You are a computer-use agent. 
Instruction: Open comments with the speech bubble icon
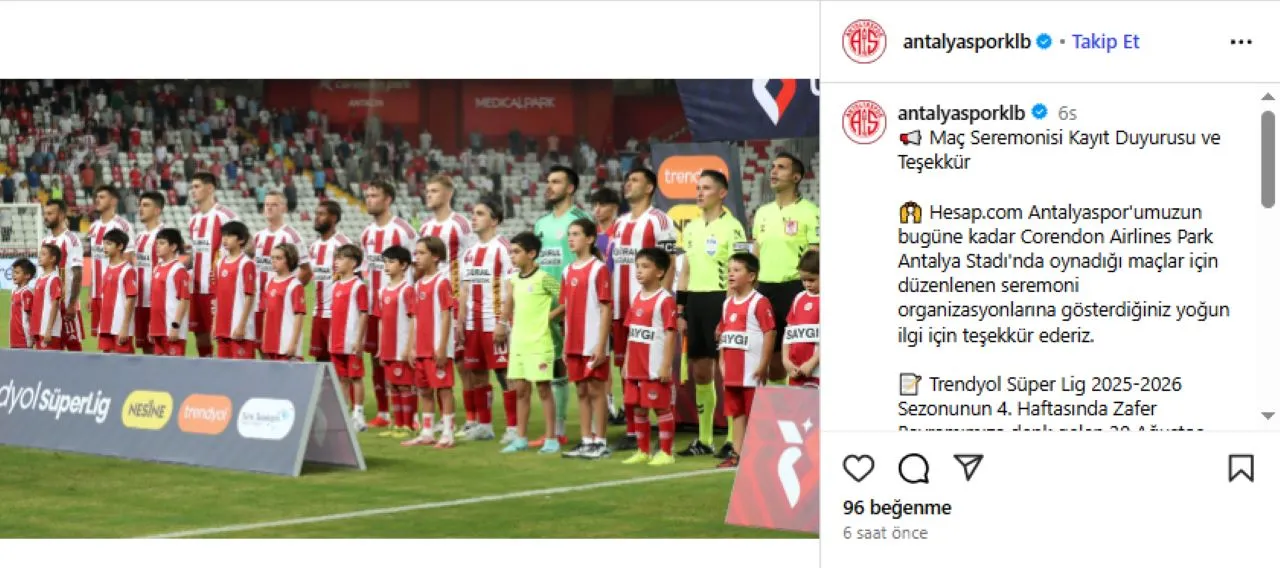(x=913, y=468)
